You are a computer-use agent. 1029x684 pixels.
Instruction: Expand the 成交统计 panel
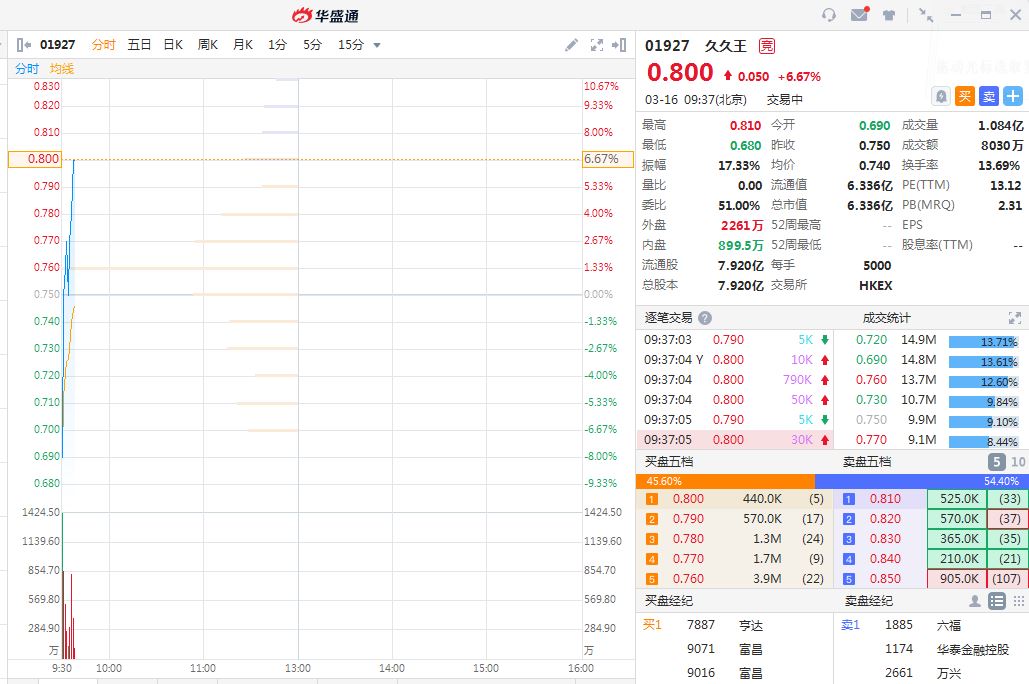(1015, 318)
